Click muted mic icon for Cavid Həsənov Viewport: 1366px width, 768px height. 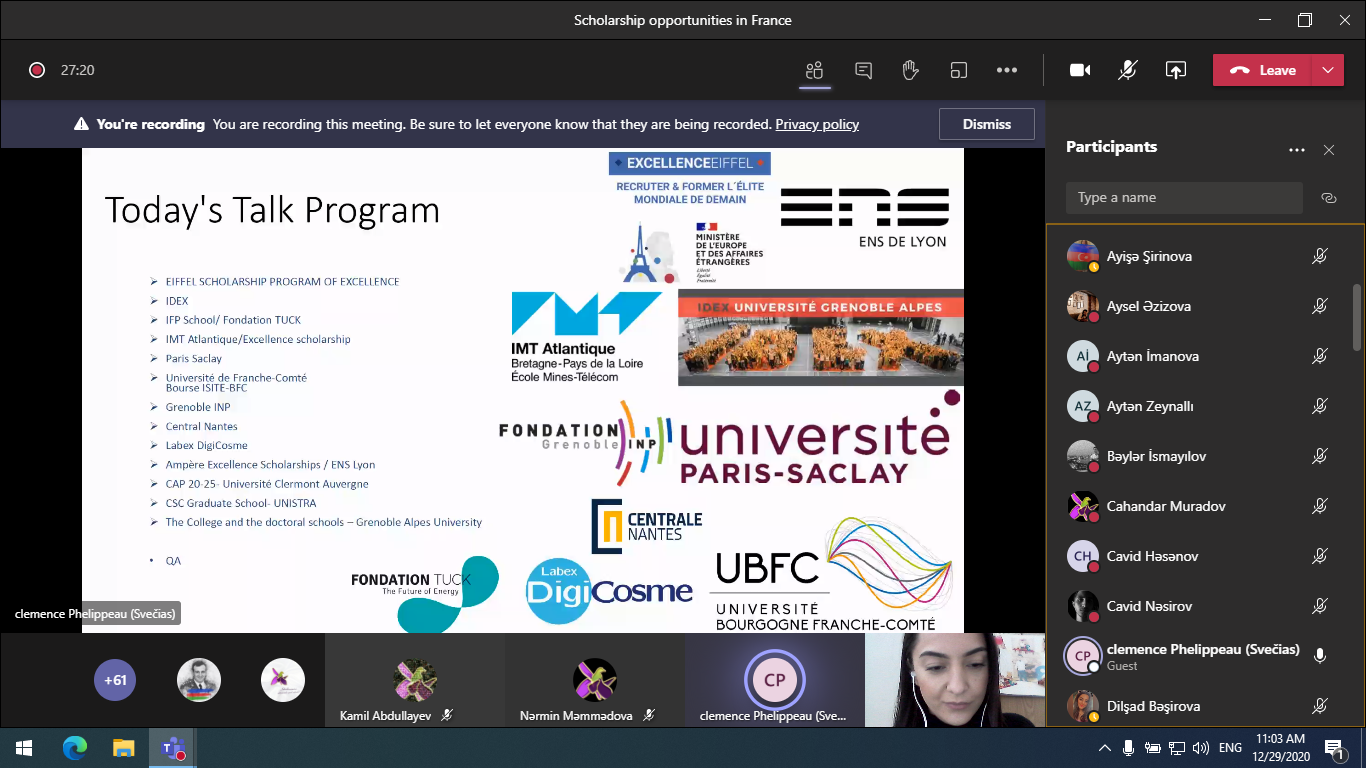(1320, 556)
